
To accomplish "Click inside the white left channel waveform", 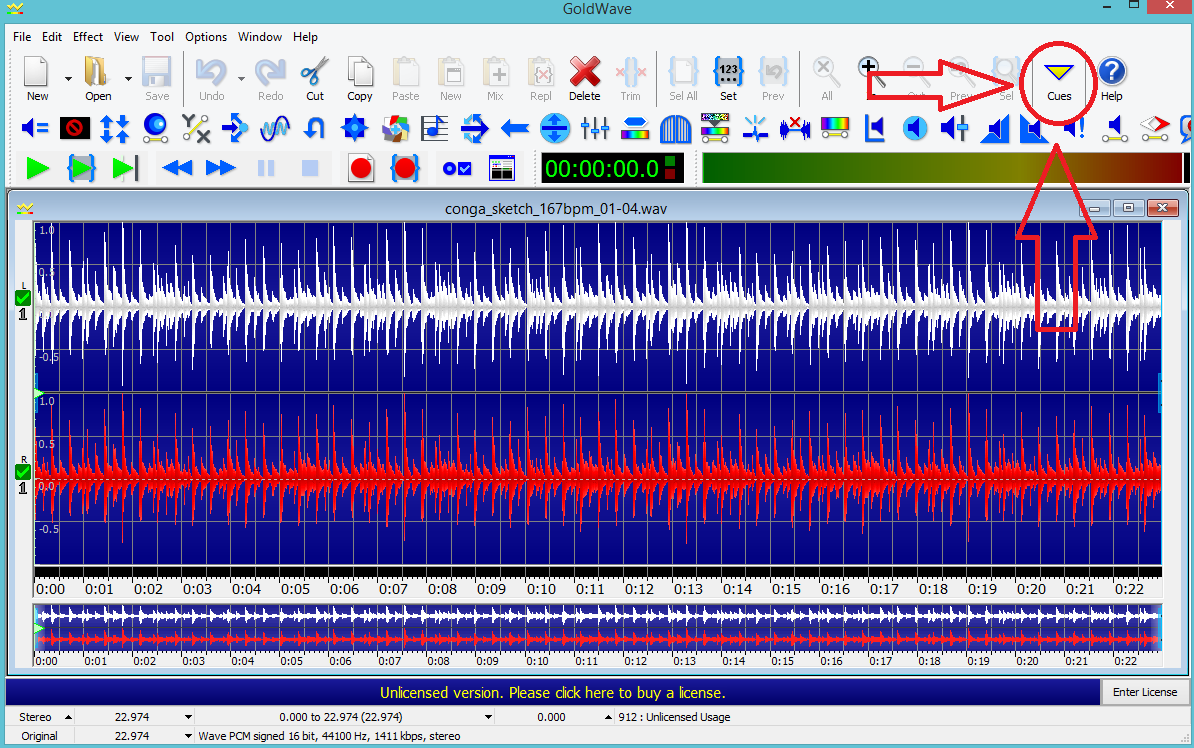I will point(597,306).
